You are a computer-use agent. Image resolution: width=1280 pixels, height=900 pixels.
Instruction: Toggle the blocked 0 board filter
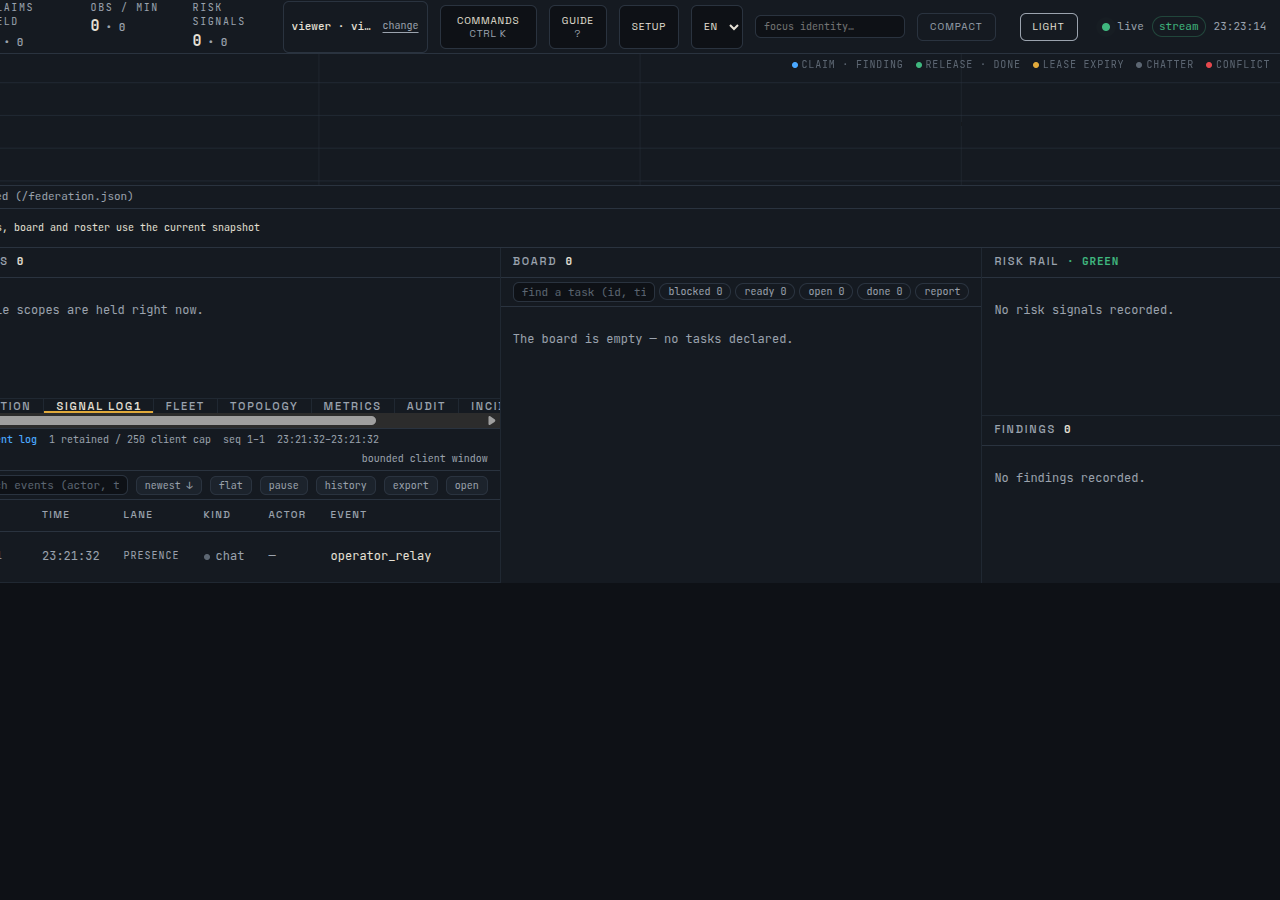695,292
